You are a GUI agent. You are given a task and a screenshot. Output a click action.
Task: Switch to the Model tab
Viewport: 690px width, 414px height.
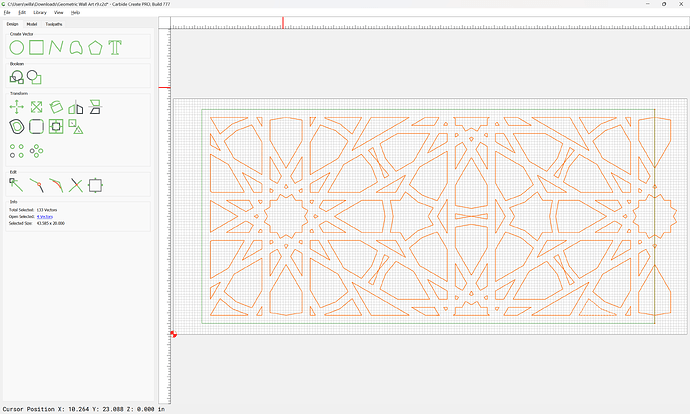pyautogui.click(x=32, y=23)
